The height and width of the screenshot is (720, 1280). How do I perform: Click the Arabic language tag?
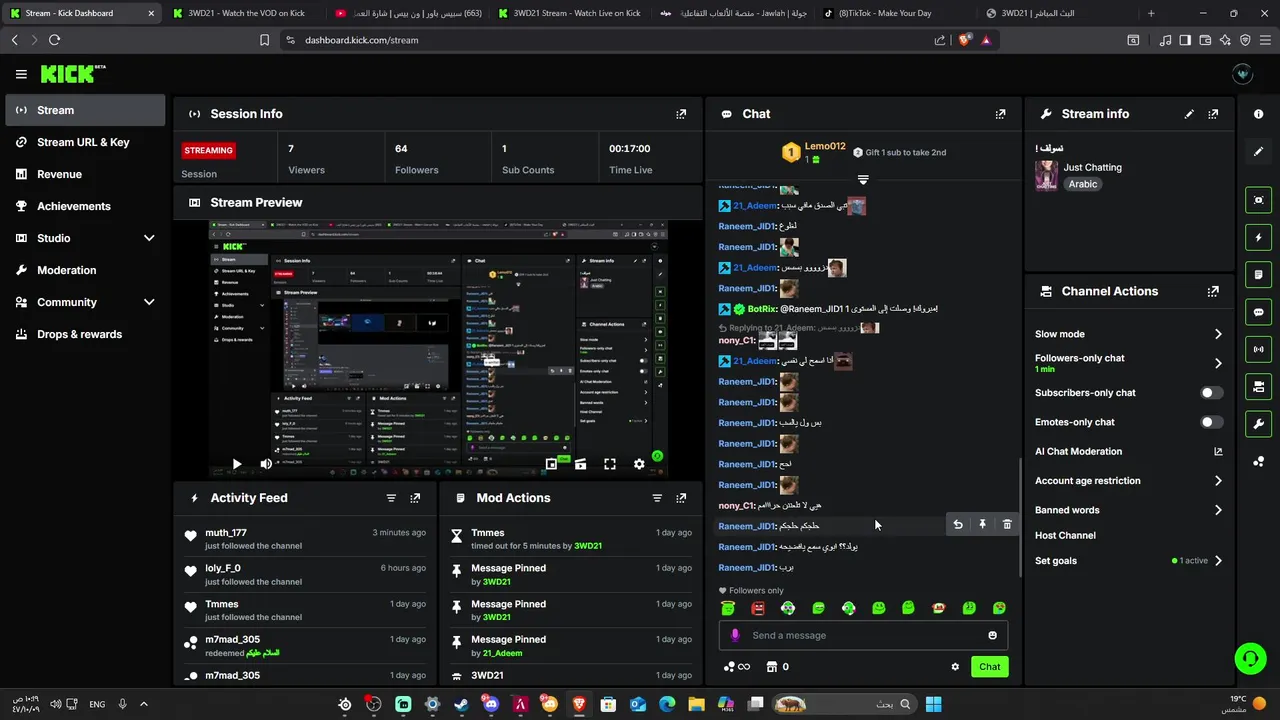[1082, 184]
